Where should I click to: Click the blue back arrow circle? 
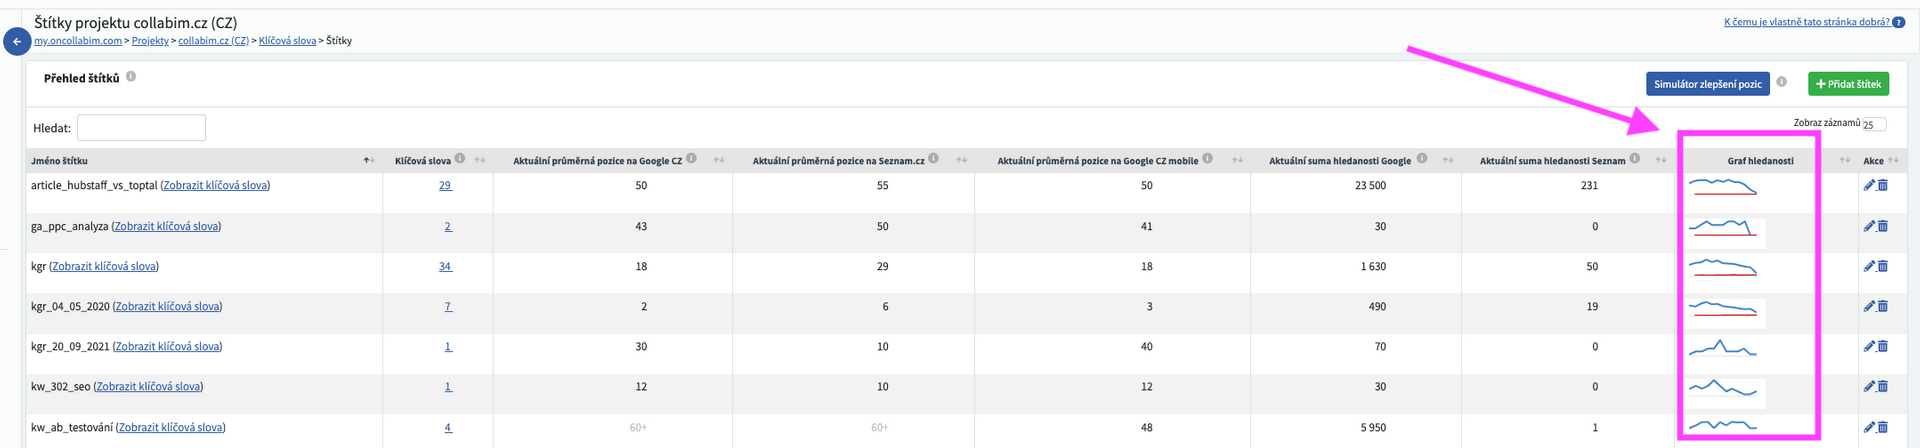click(x=16, y=42)
